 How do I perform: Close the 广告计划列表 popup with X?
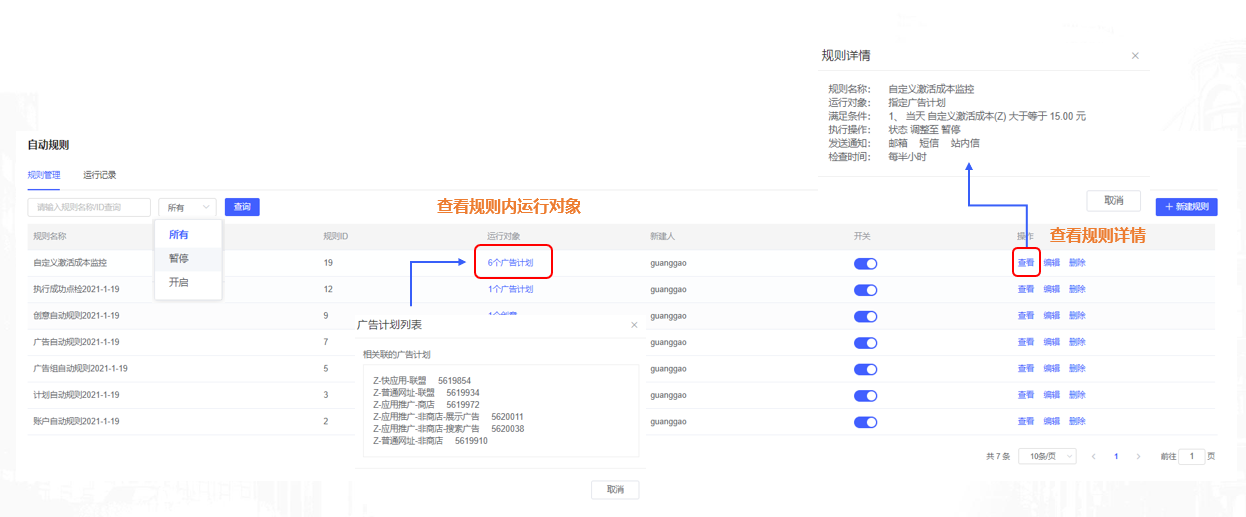click(x=634, y=325)
